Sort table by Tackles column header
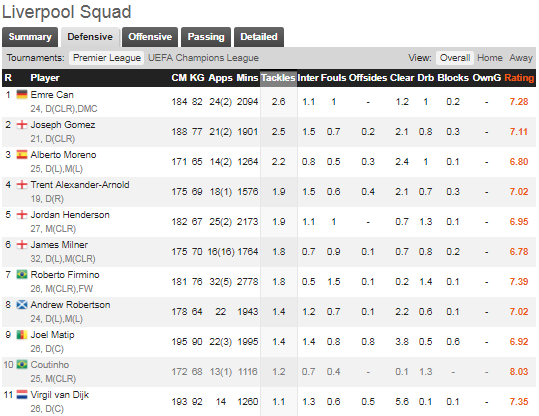Screen dimensions: 539x416 278,78
